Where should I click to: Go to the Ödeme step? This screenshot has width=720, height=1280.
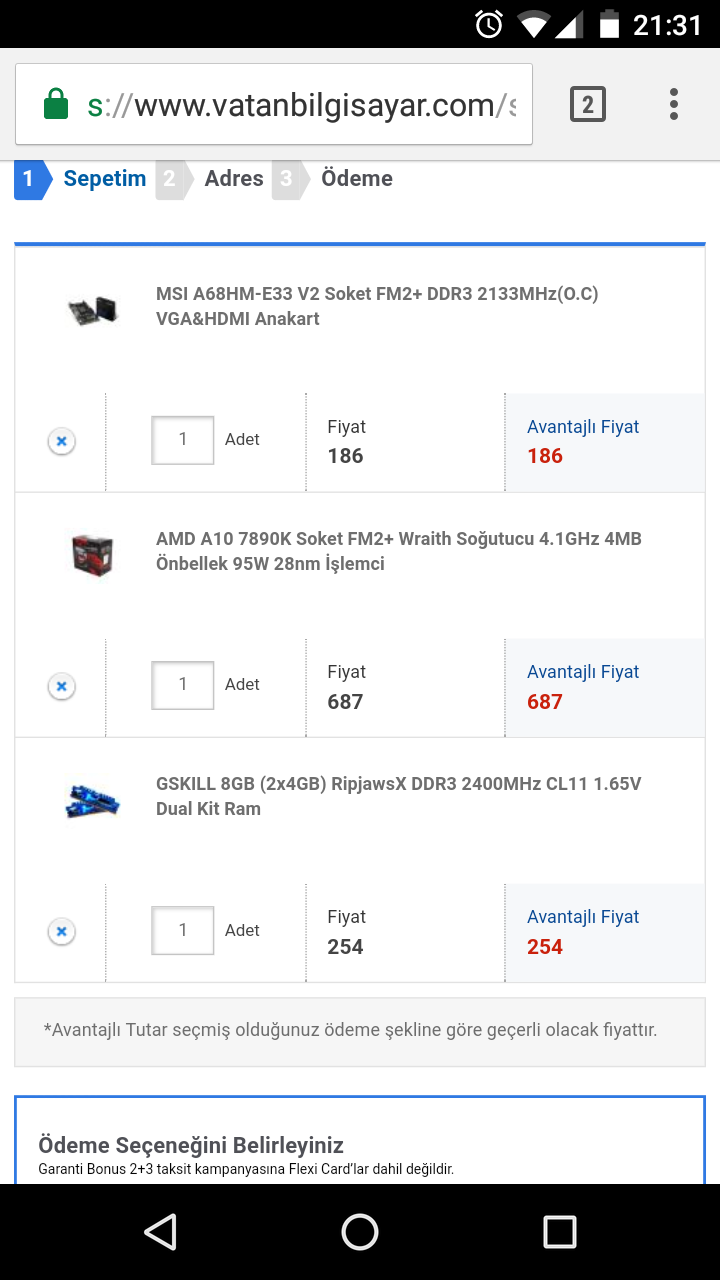pyautogui.click(x=356, y=179)
